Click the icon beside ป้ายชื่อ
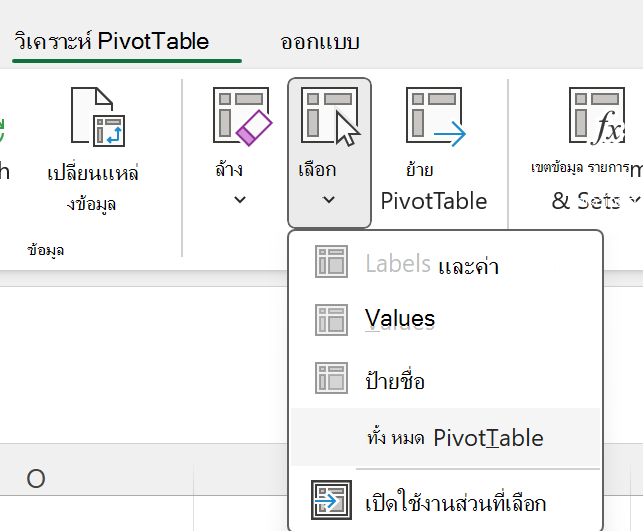 tap(331, 378)
